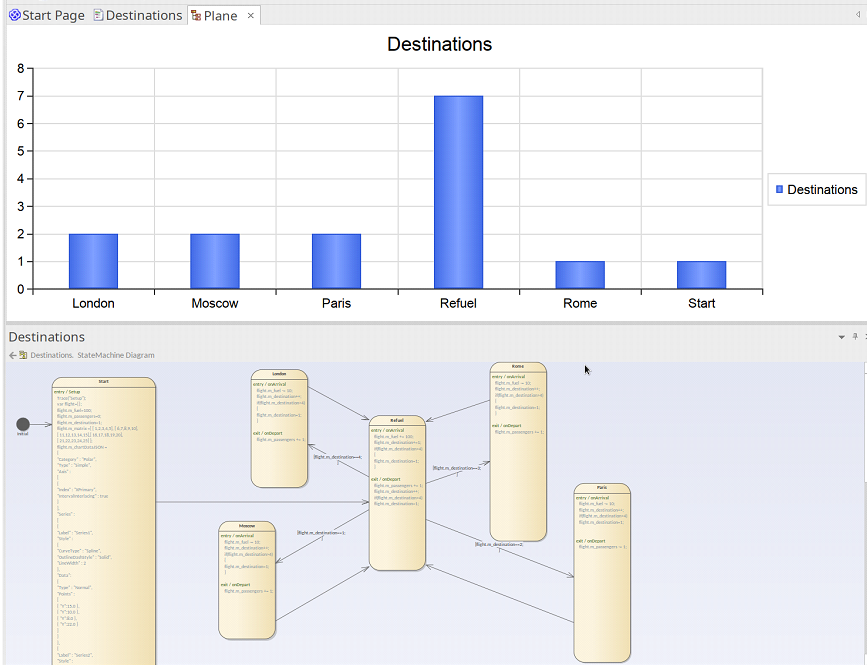Click the StateMachine diagram icon in breadcrumb
This screenshot has height=665, width=867.
(23, 355)
